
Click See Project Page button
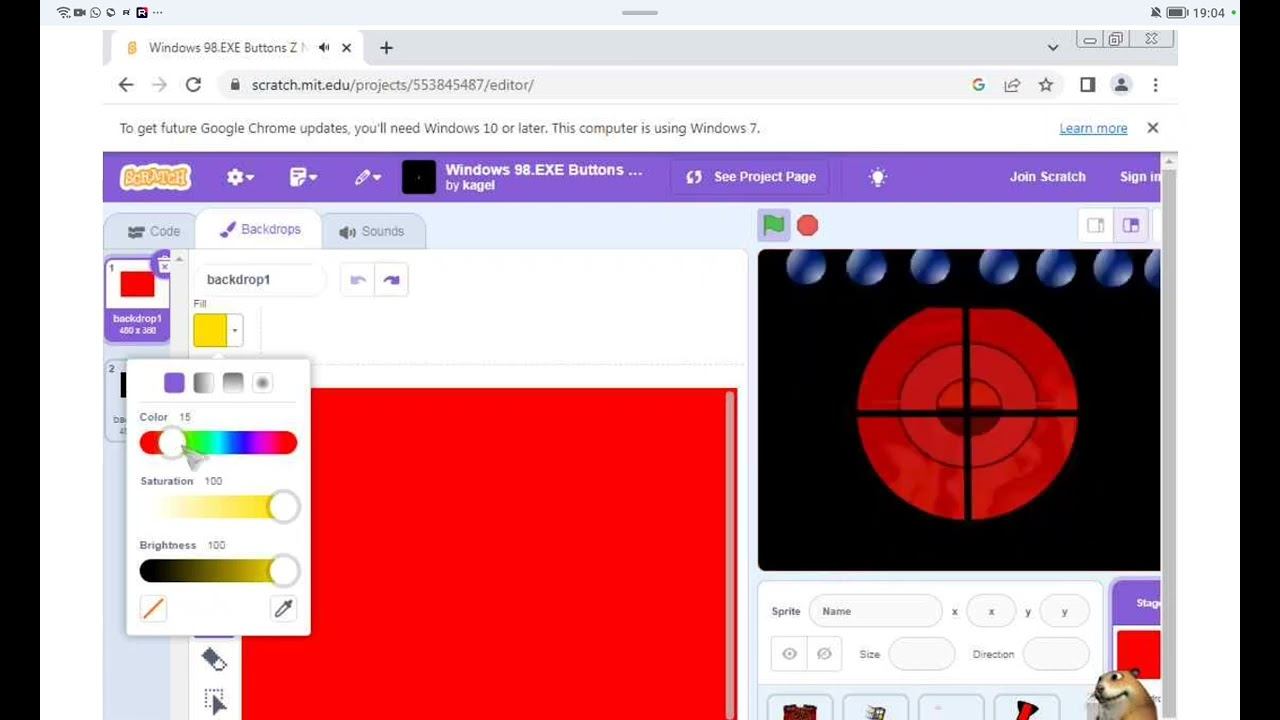pos(751,177)
